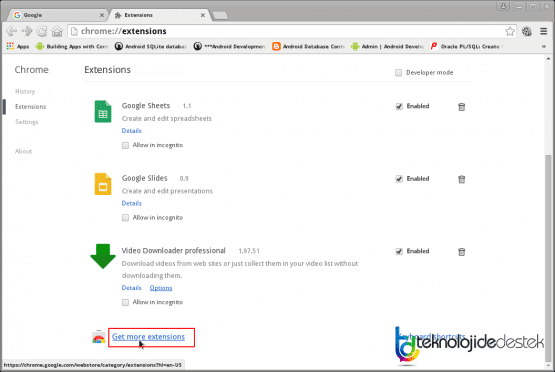The height and width of the screenshot is (372, 555).
Task: Open the user profile button in the title bar
Action: [503, 6]
